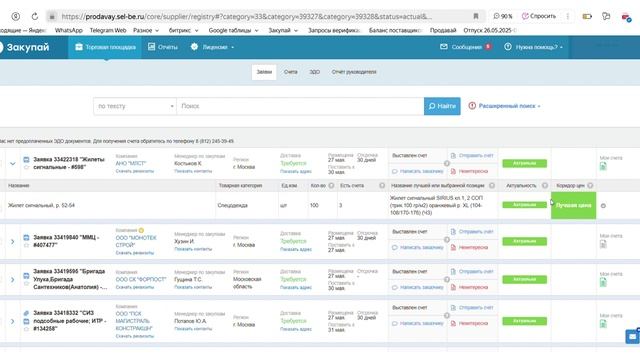
Task: Reload the page with the browser refresh icon
Action: (x=35, y=16)
